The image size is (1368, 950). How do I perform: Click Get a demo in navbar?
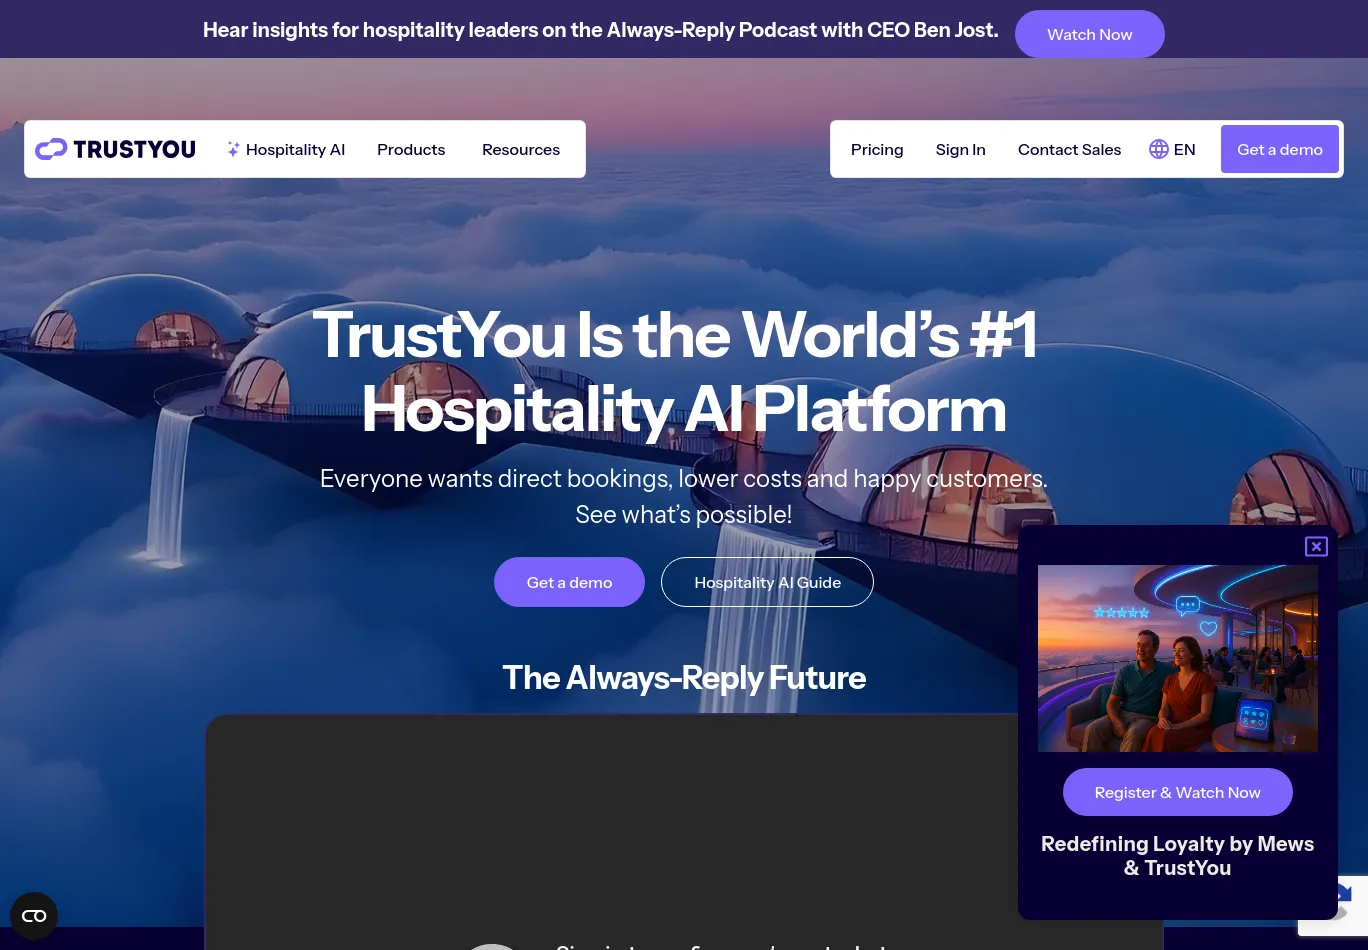point(1280,149)
